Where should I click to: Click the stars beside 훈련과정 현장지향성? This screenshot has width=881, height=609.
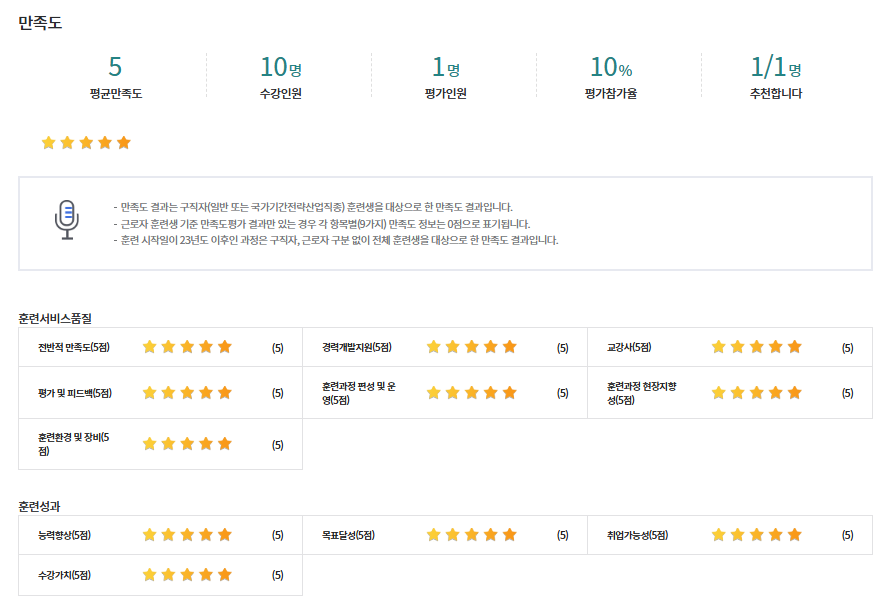[756, 393]
